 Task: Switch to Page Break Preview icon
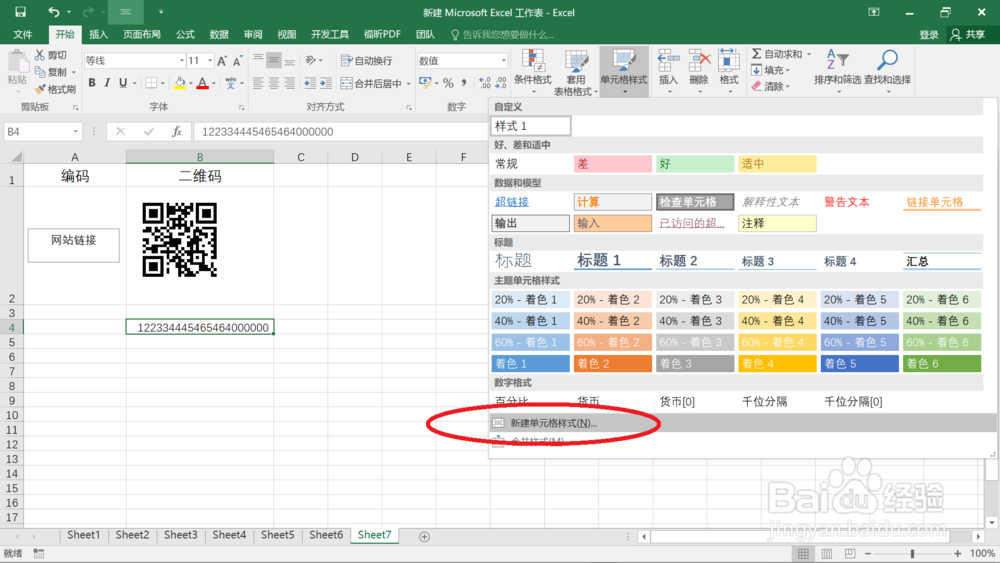click(x=850, y=553)
